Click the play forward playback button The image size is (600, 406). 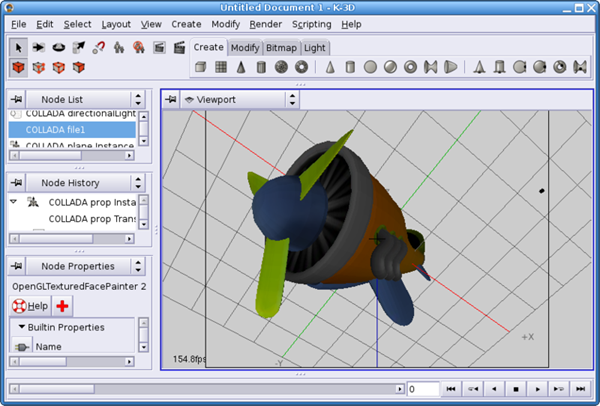(x=537, y=389)
